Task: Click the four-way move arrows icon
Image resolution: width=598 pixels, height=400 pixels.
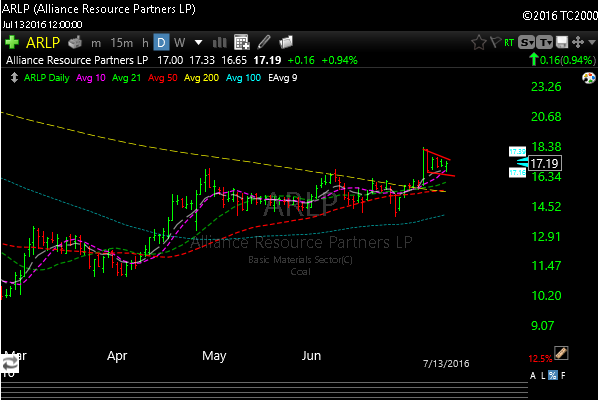Action: 578,42
